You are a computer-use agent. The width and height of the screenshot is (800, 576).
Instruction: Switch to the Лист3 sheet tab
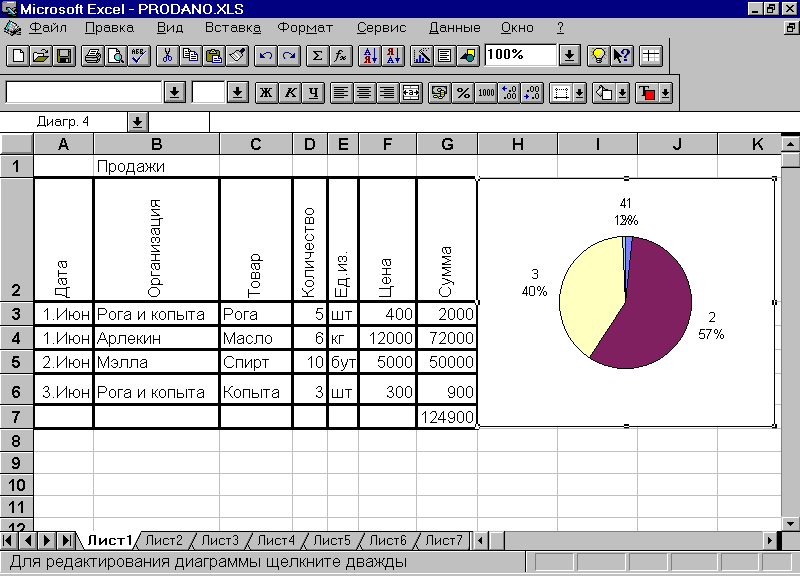coord(220,541)
